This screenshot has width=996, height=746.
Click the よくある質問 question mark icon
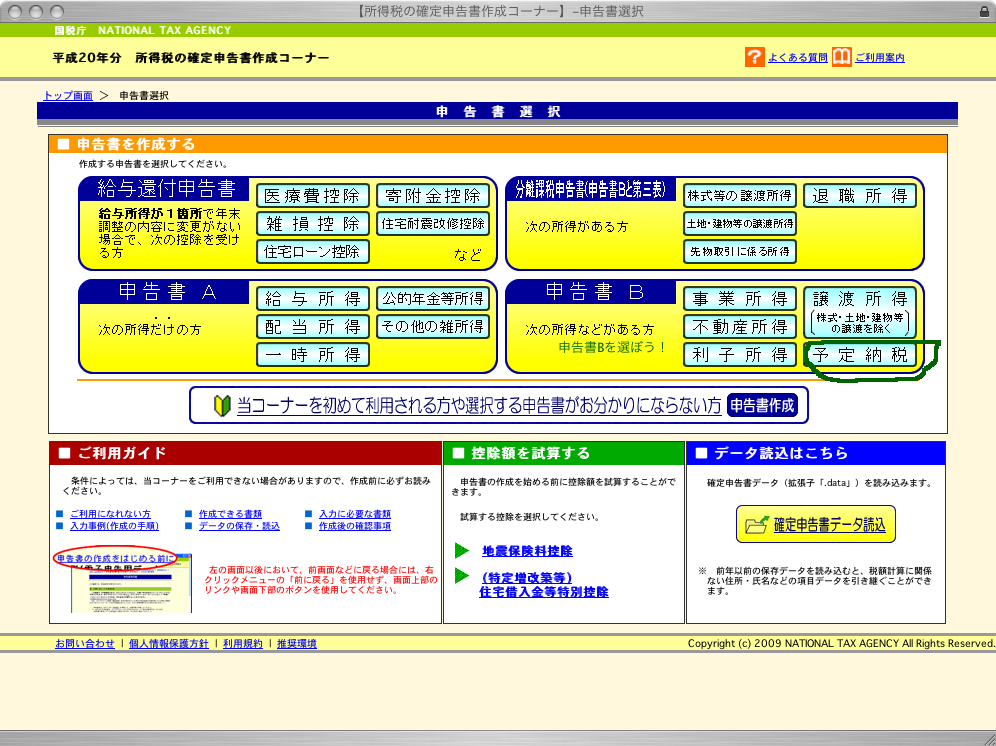click(x=755, y=58)
